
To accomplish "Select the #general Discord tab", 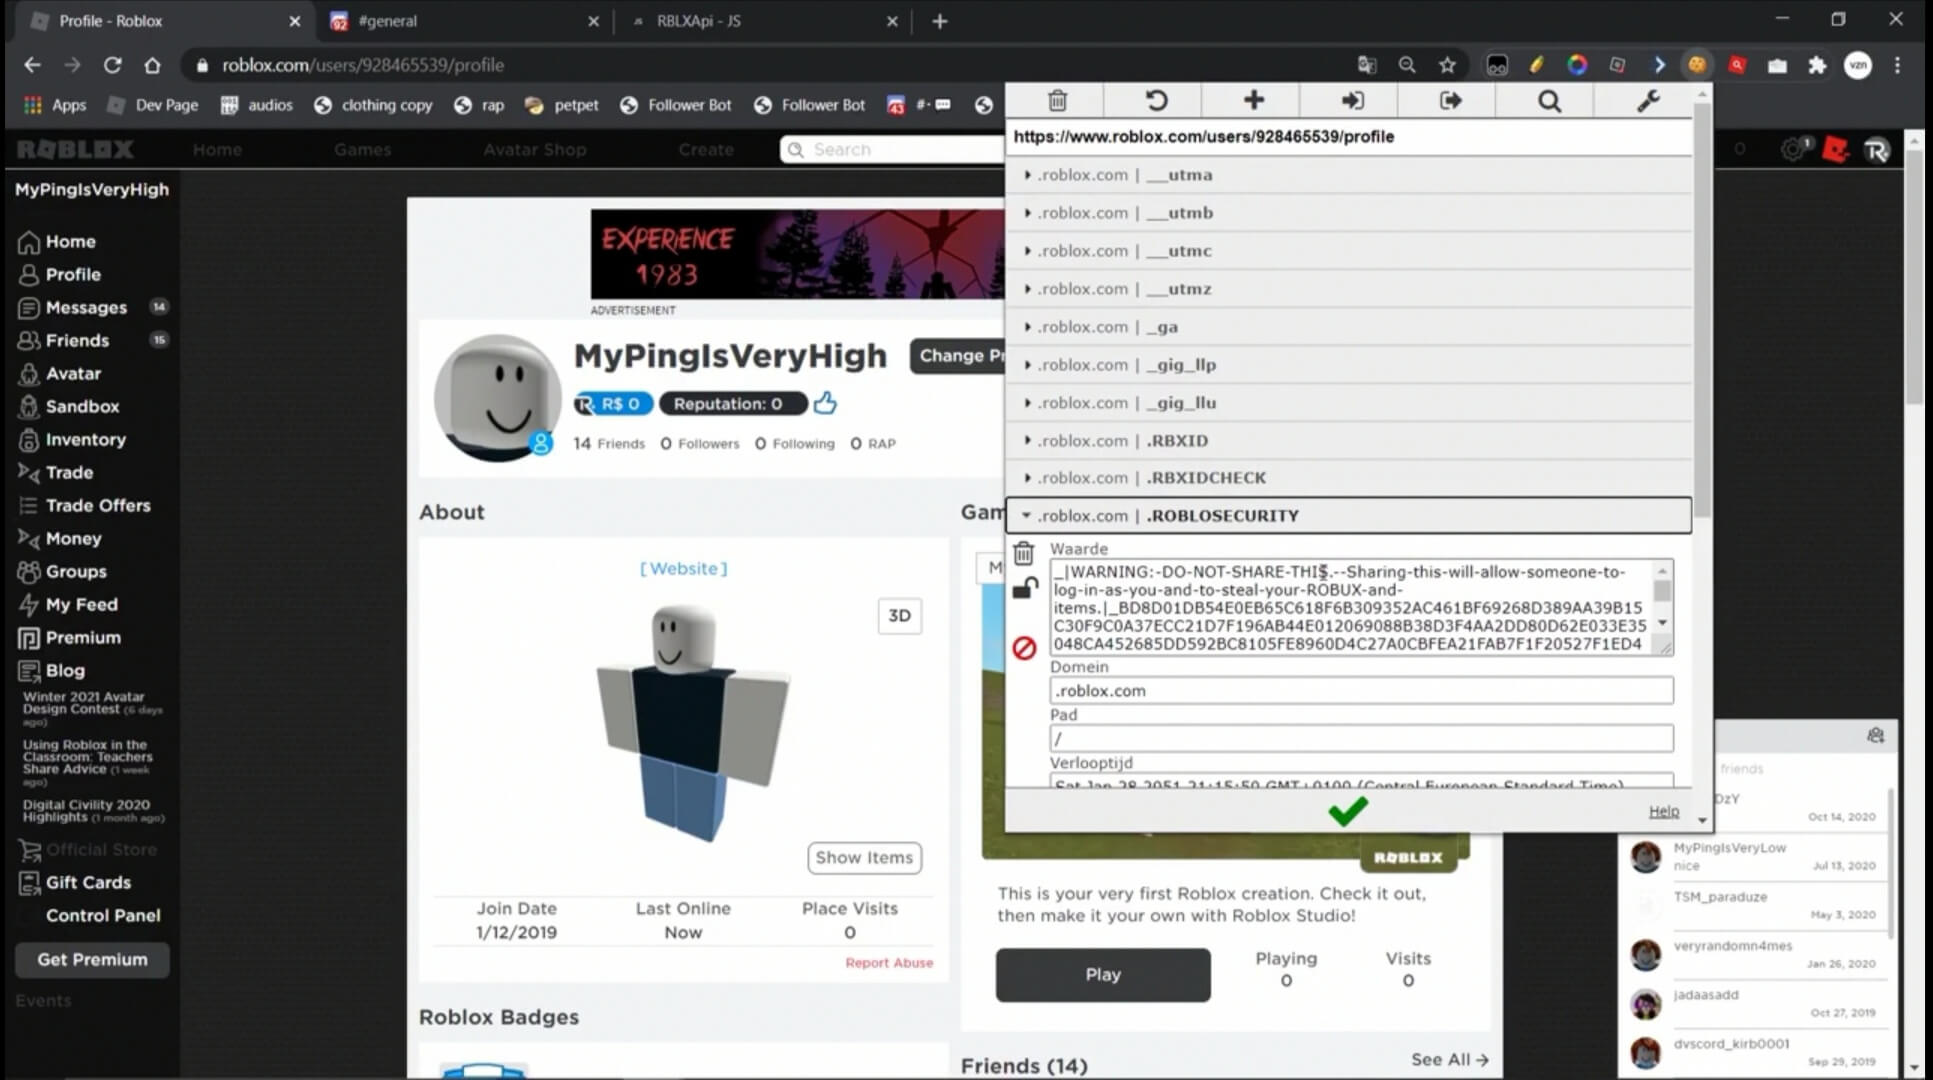I will [x=451, y=20].
